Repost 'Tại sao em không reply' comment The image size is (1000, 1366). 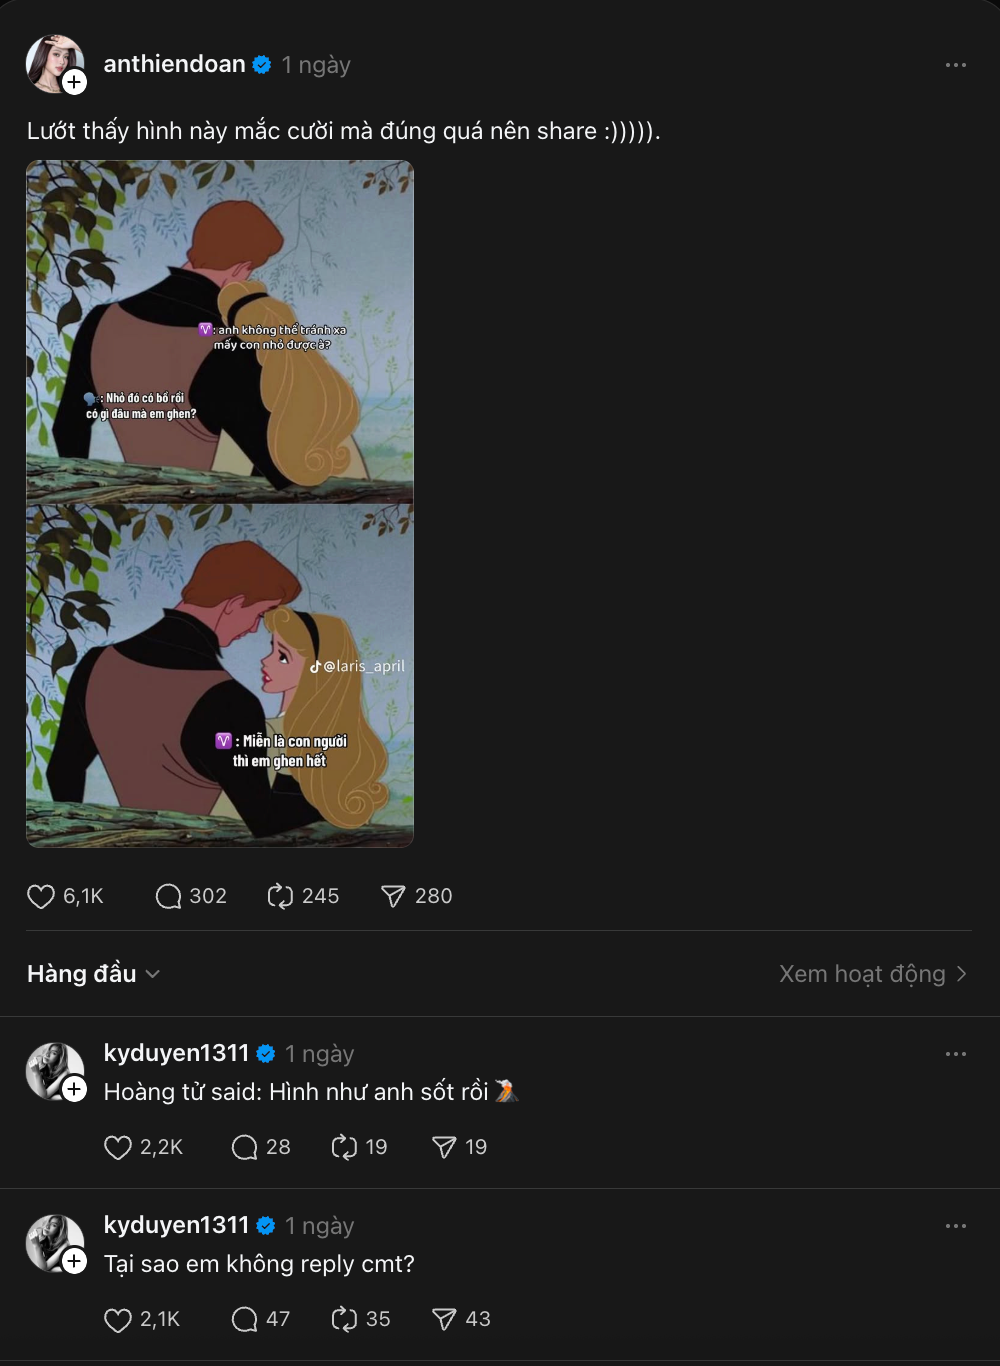click(344, 1319)
